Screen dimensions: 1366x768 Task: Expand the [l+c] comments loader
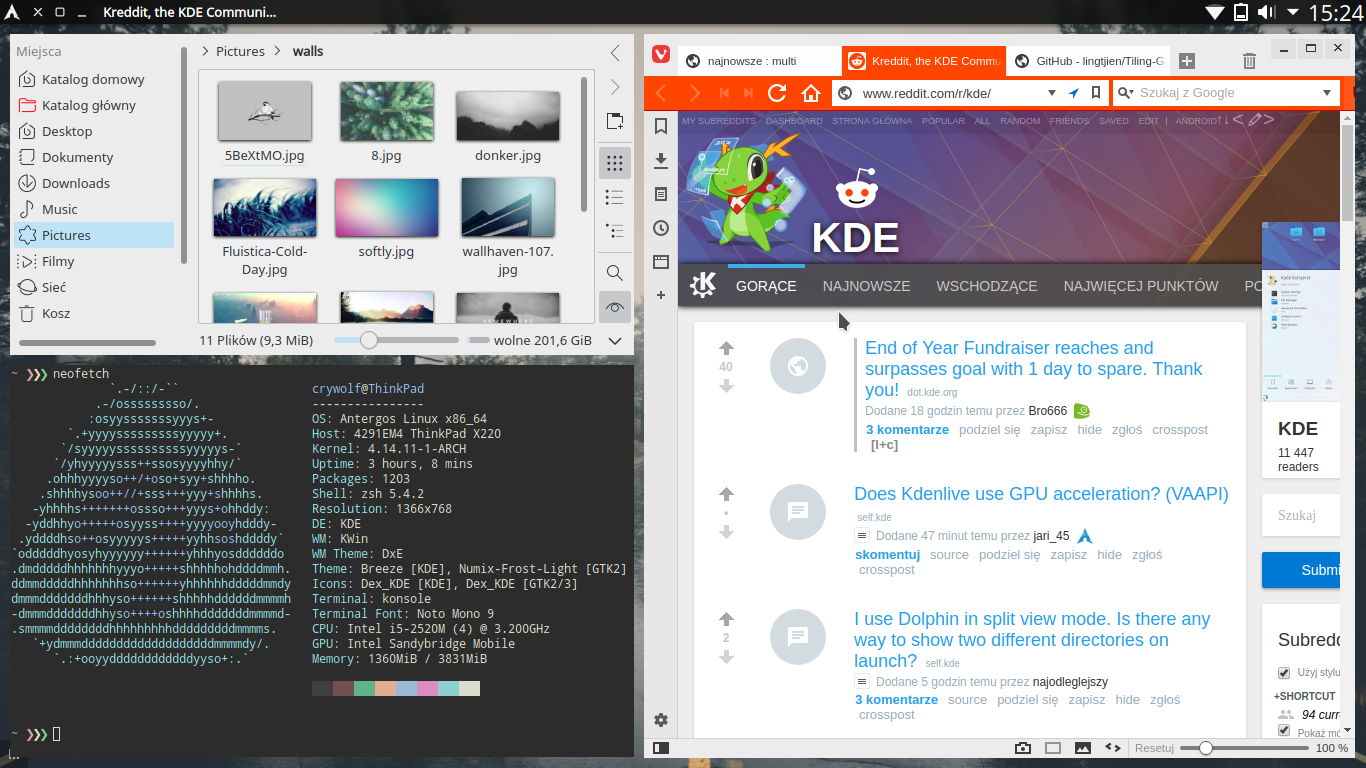coord(884,445)
